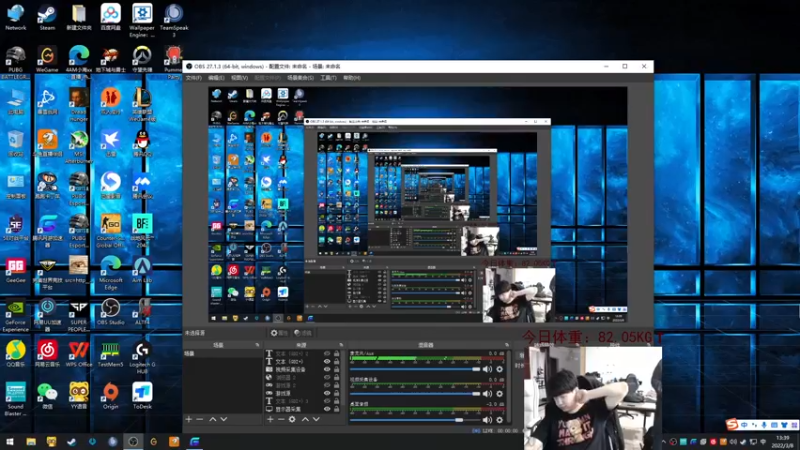
Task: Adjust the 视频采集设备 volume slider
Action: [415, 394]
